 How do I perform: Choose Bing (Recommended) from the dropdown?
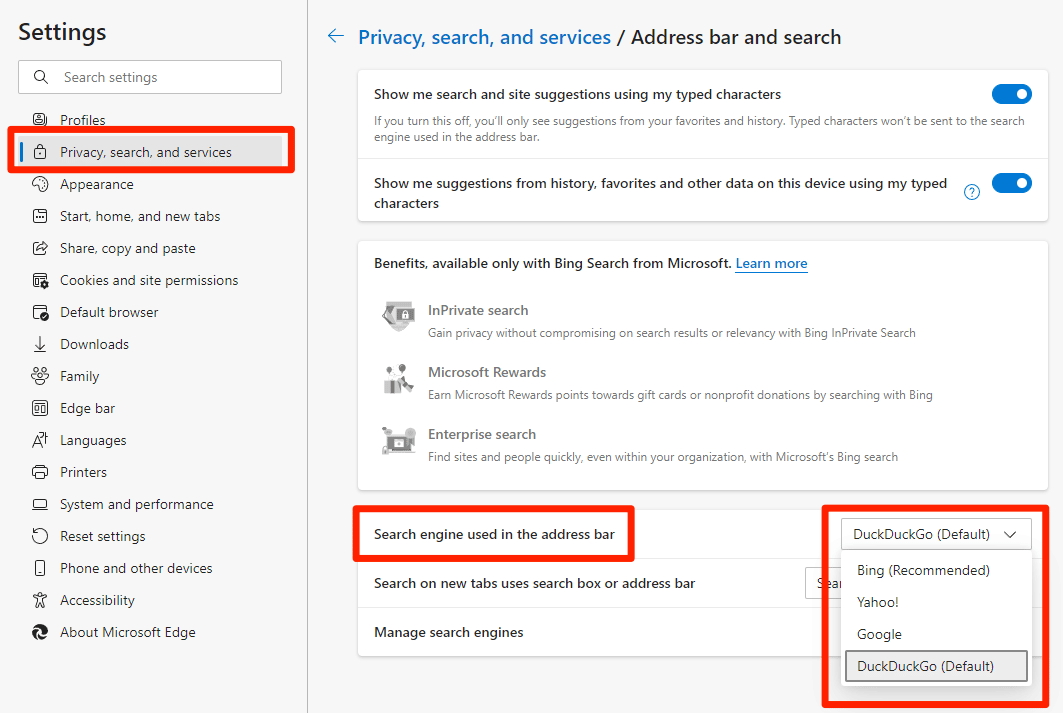(x=936, y=570)
